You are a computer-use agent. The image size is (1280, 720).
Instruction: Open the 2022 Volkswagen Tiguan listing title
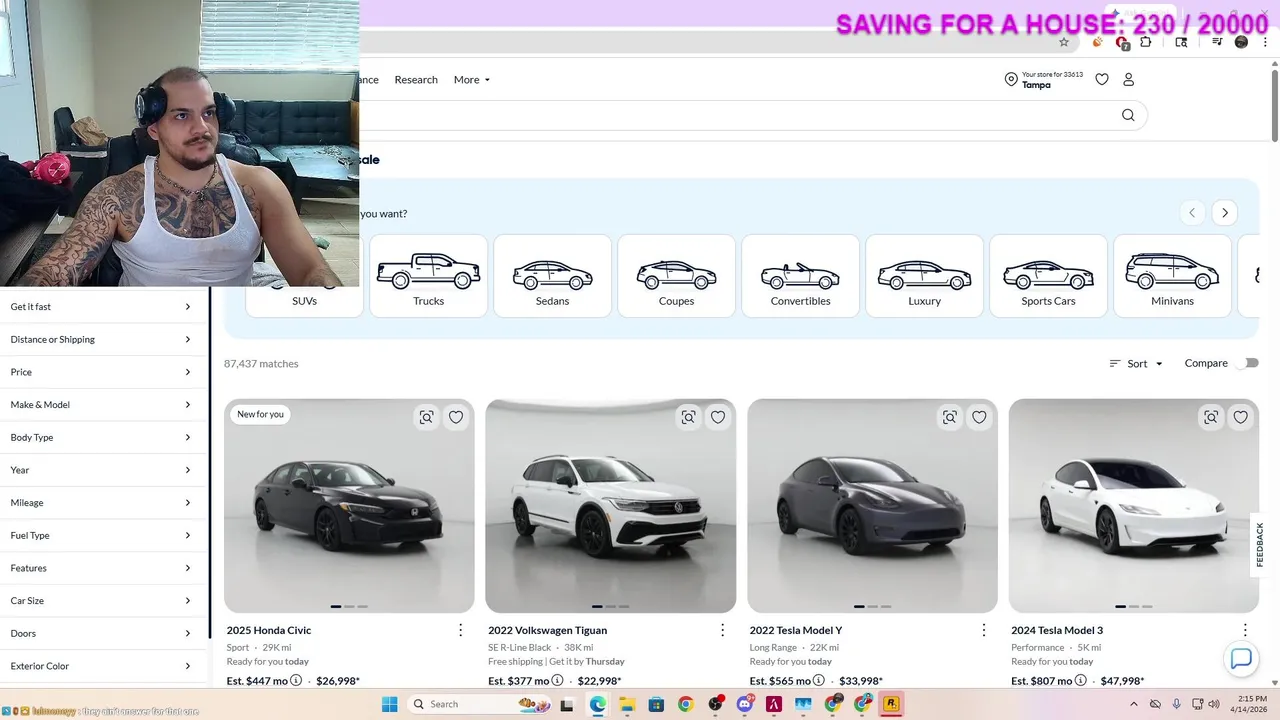(547, 630)
